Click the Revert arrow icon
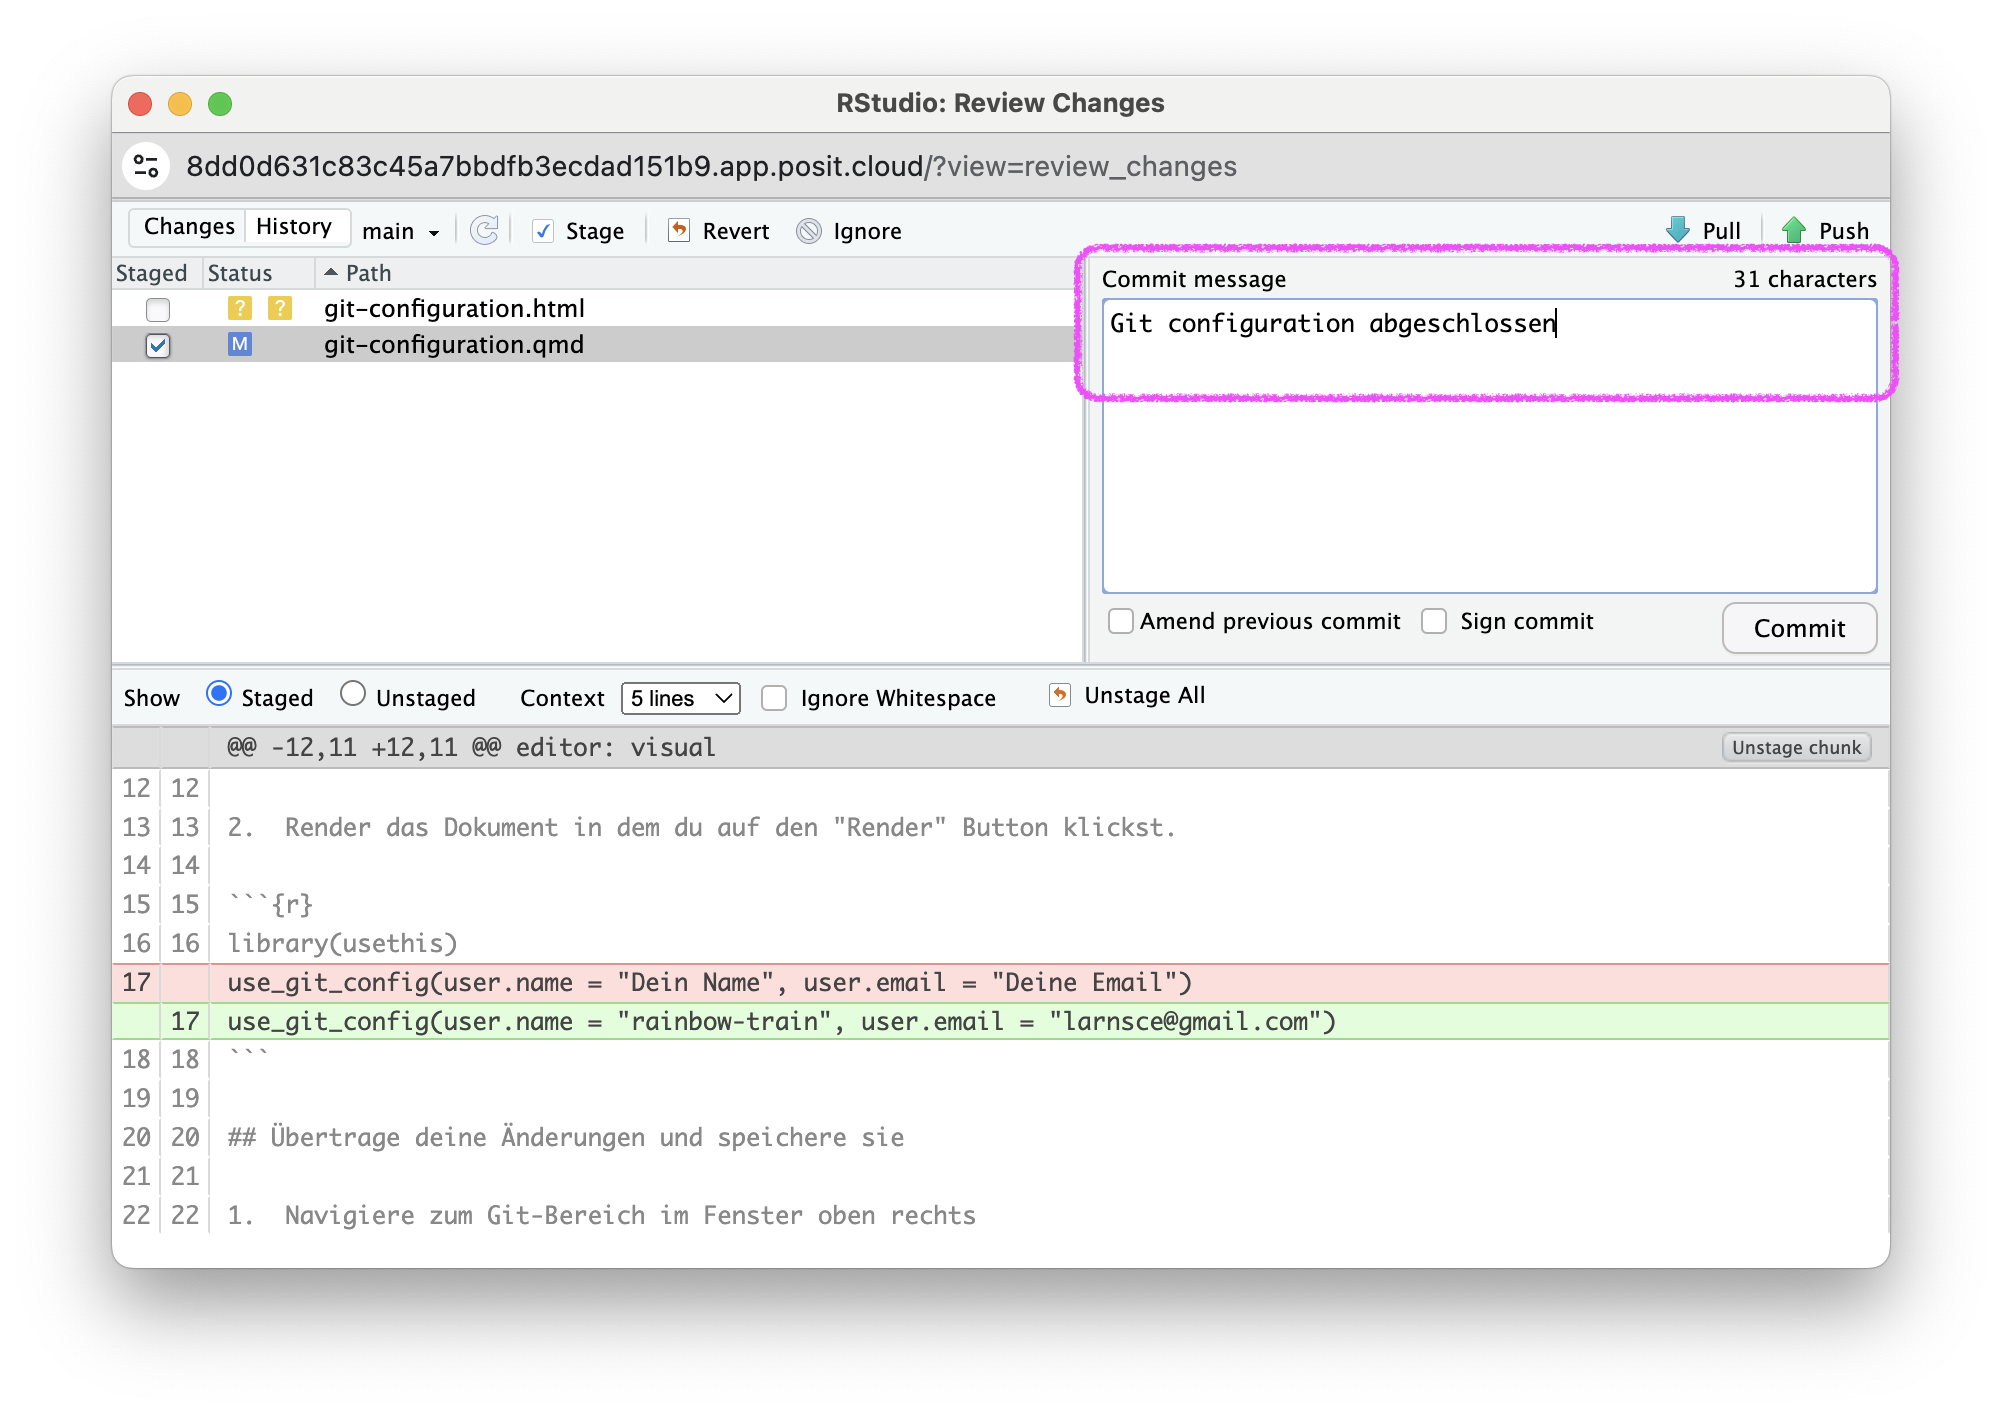This screenshot has width=2002, height=1416. (679, 230)
